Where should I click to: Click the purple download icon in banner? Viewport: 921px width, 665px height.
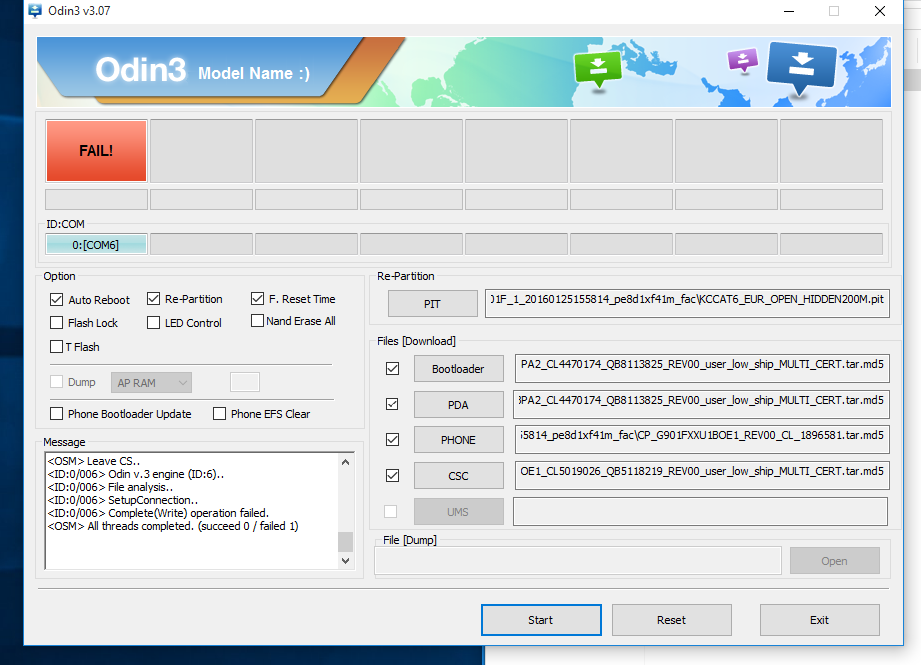click(742, 60)
